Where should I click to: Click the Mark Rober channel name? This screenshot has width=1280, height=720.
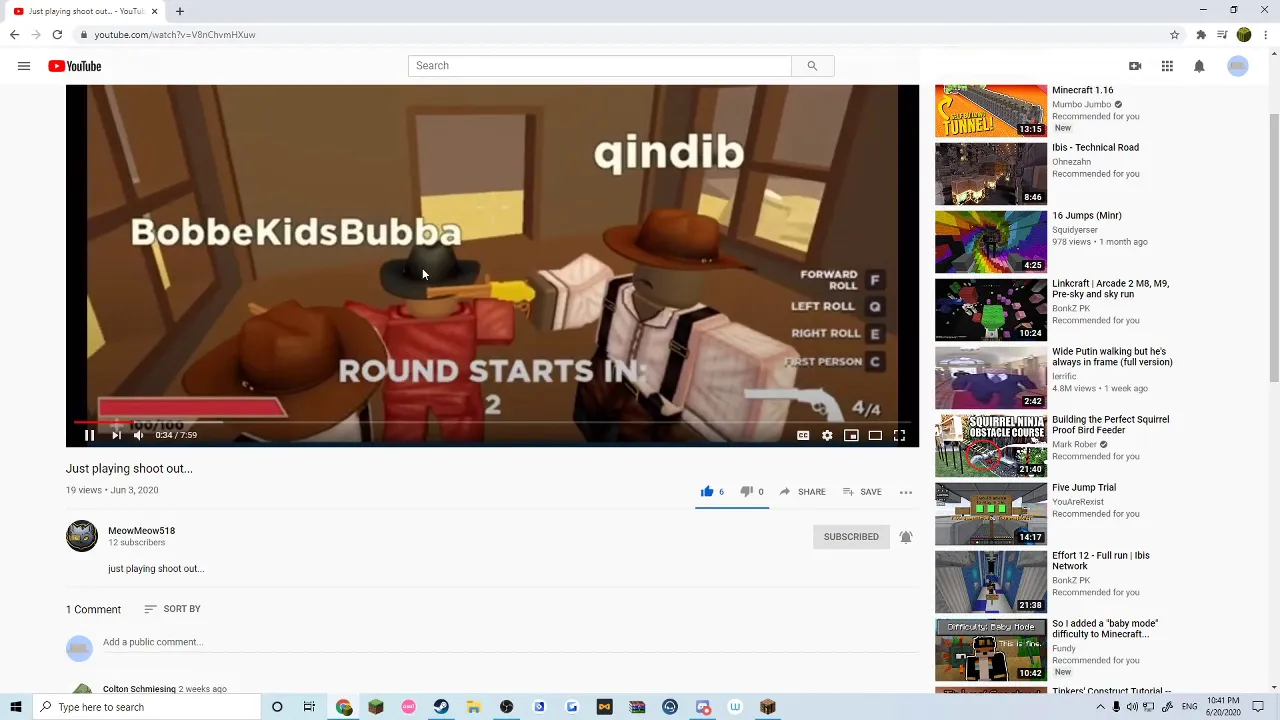pos(1074,444)
